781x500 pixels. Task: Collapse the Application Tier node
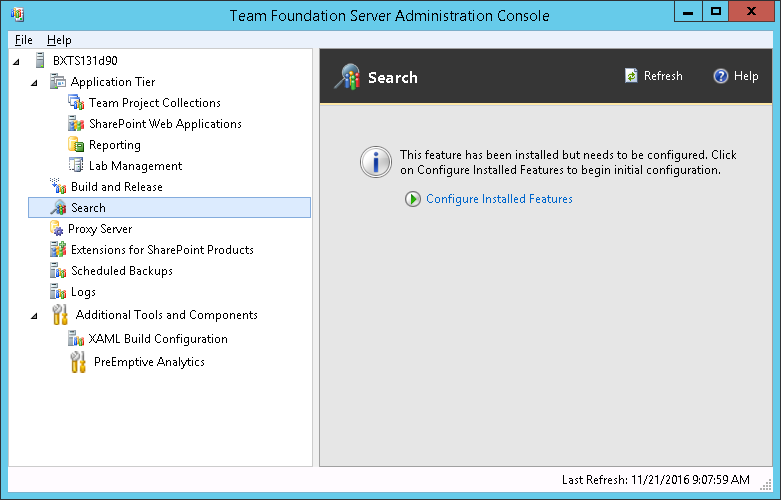coord(34,83)
